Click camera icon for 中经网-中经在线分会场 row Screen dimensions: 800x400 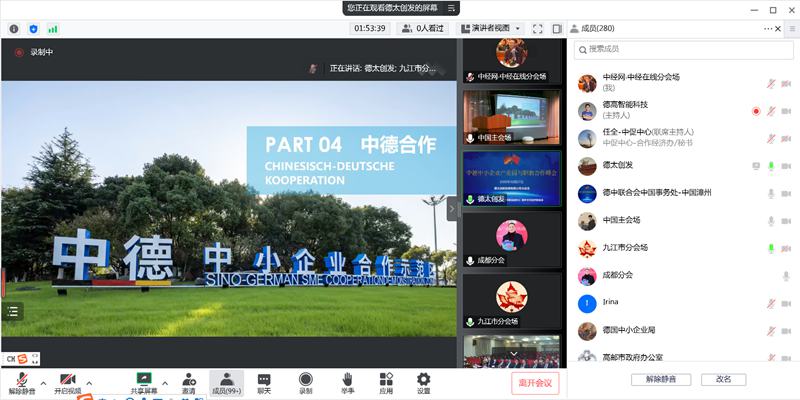click(x=786, y=84)
